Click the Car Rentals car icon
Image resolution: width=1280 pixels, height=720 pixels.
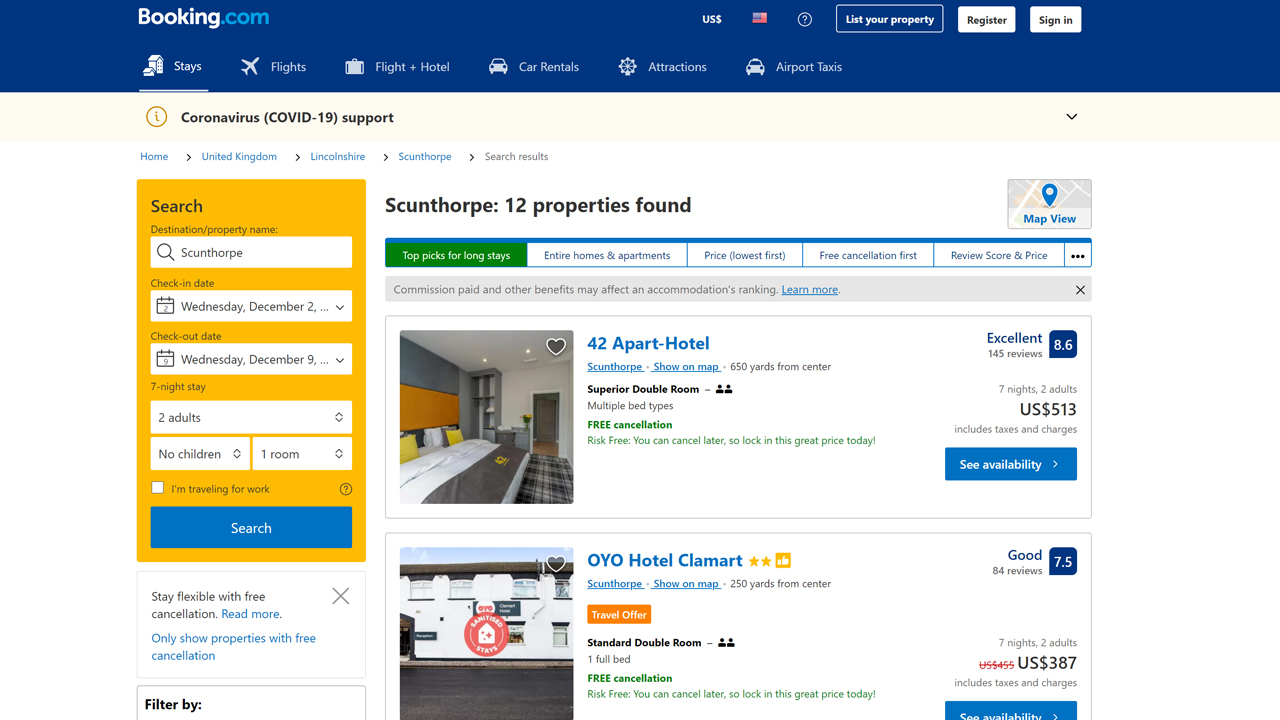point(498,67)
